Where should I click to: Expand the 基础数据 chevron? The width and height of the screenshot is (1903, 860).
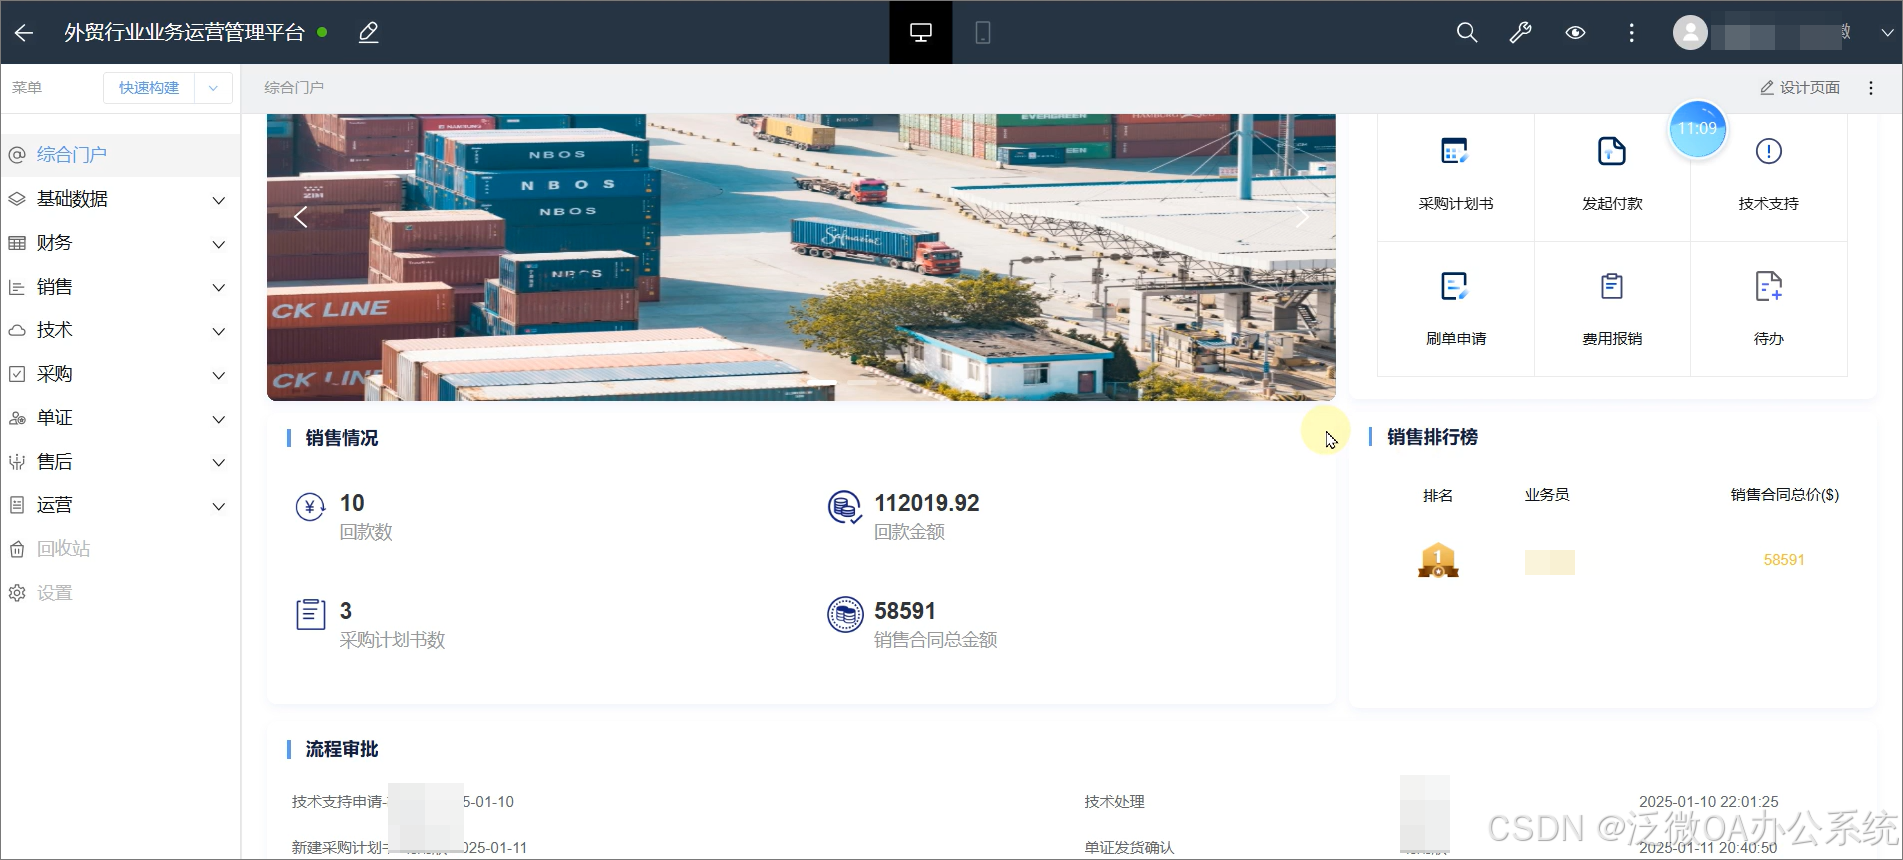tap(219, 200)
